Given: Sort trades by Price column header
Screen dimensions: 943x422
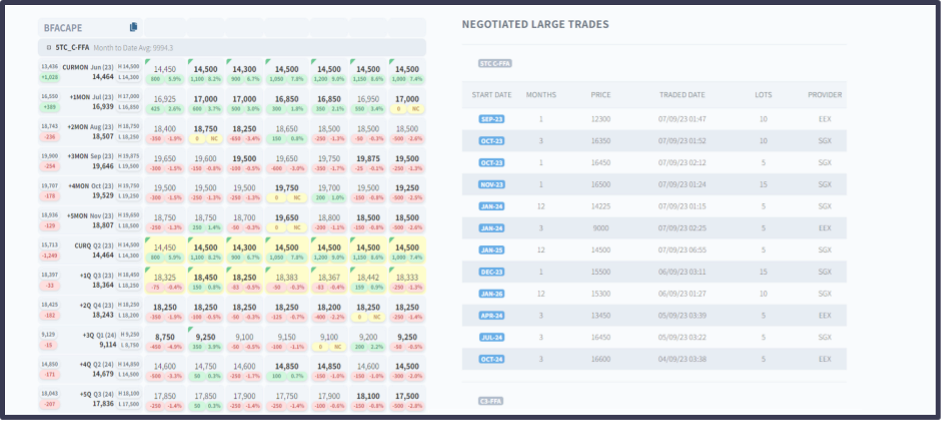Looking at the screenshot, I should pyautogui.click(x=600, y=95).
